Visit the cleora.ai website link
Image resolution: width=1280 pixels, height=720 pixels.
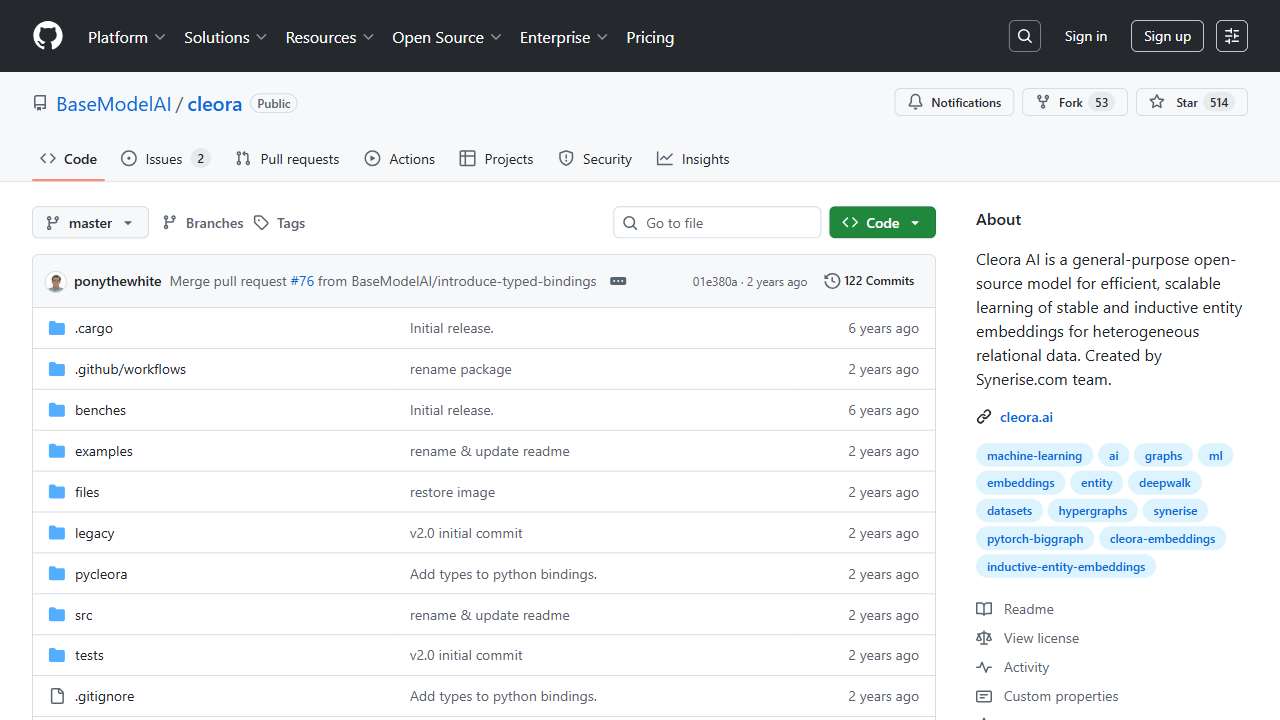pos(1026,417)
